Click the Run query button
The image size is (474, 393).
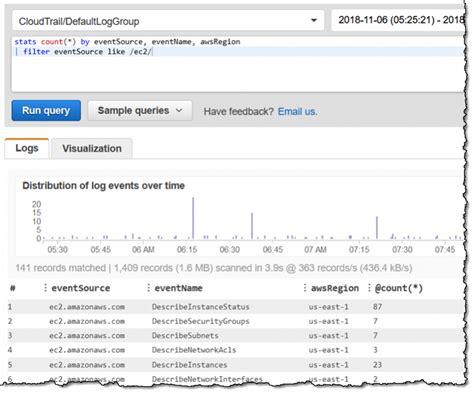click(46, 110)
